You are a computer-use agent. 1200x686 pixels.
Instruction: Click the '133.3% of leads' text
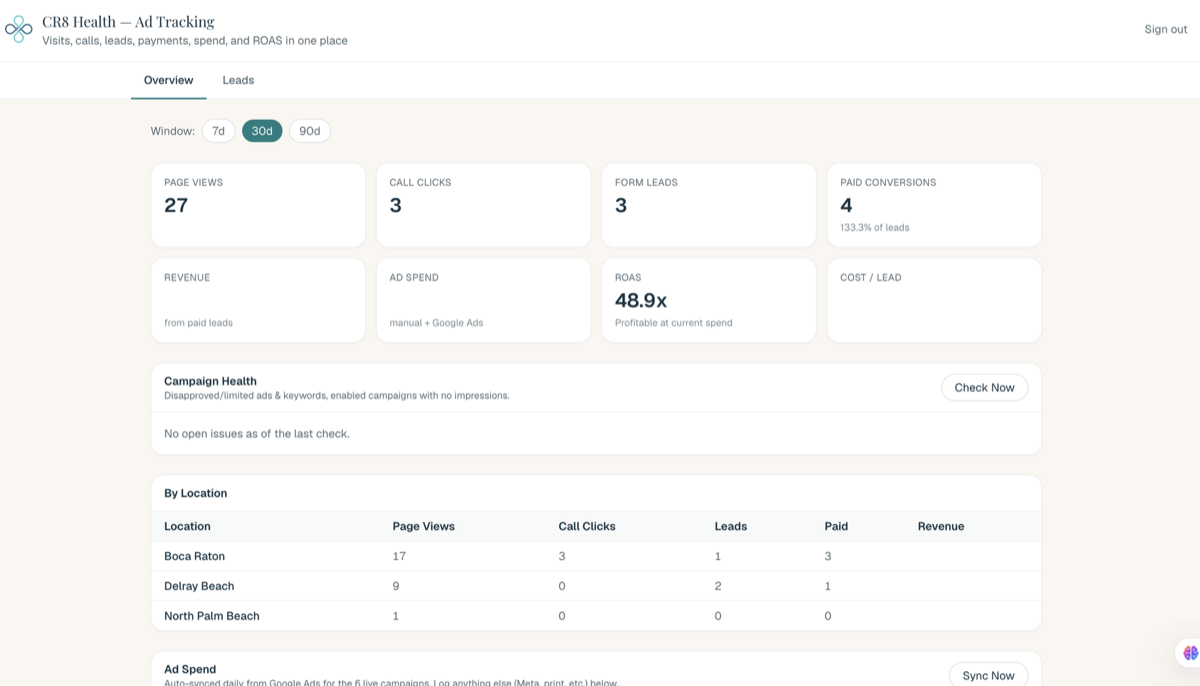(875, 228)
